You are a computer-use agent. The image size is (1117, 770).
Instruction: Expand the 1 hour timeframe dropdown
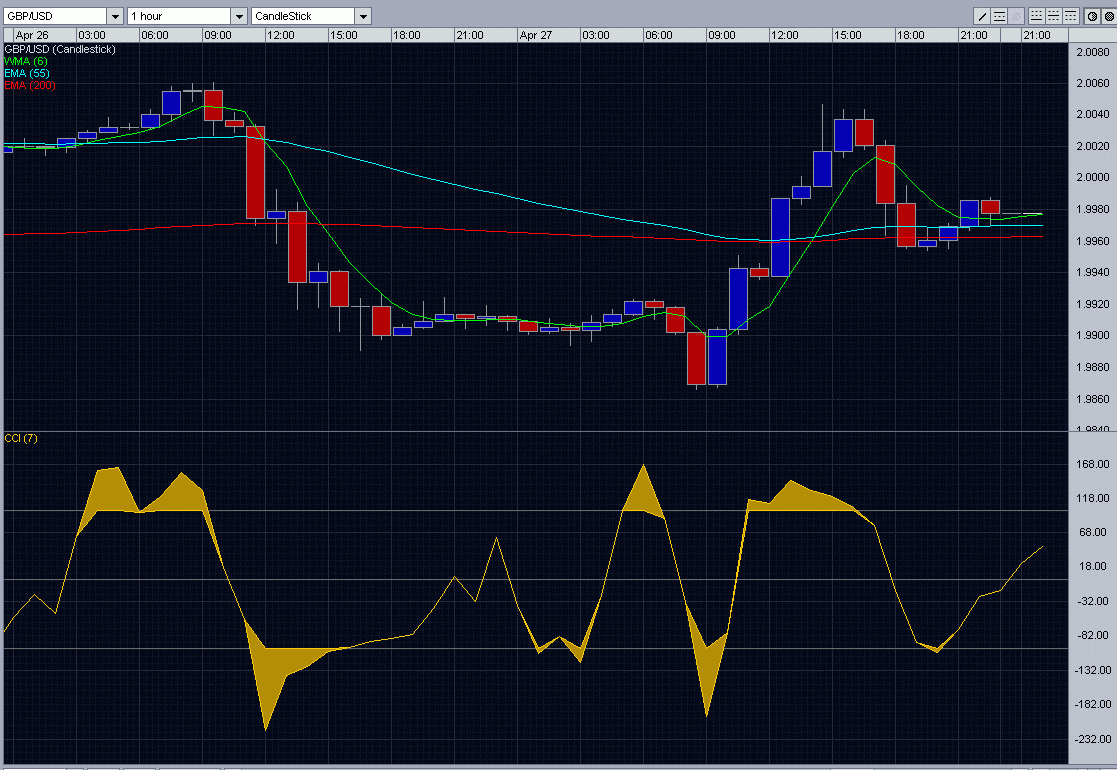[238, 16]
